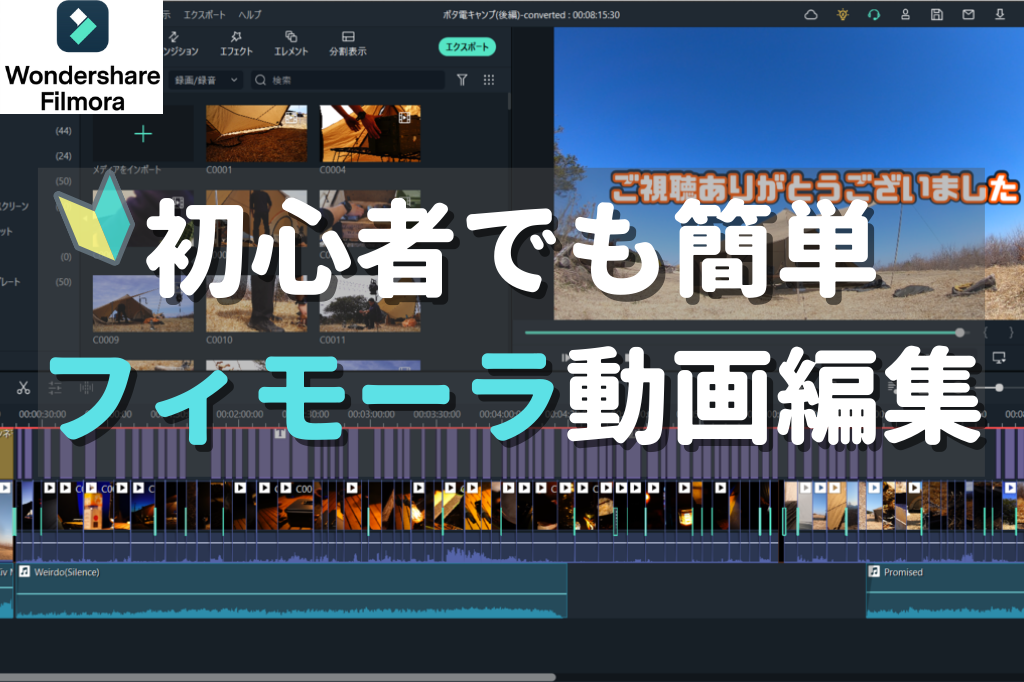Select the C0010 media thumbnail
1024x682 pixels.
[x=257, y=304]
